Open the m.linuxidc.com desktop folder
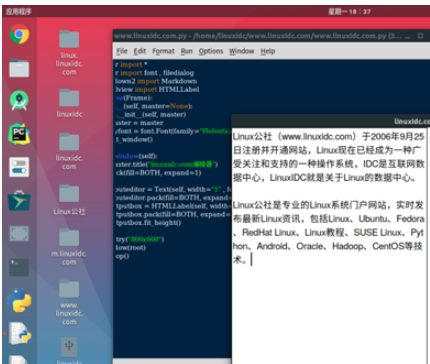 click(69, 247)
